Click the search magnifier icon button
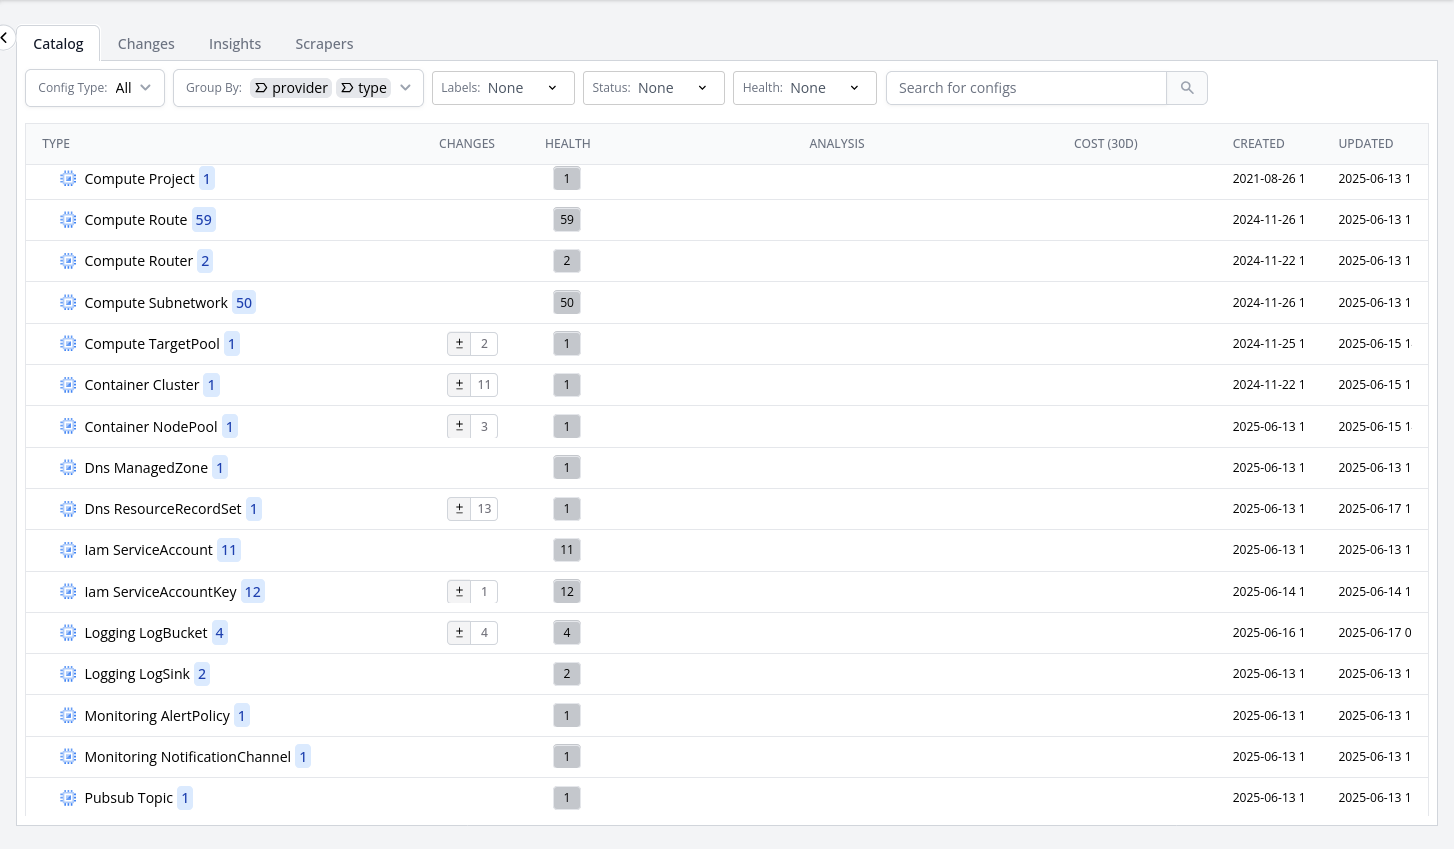Viewport: 1454px width, 849px height. point(1187,88)
